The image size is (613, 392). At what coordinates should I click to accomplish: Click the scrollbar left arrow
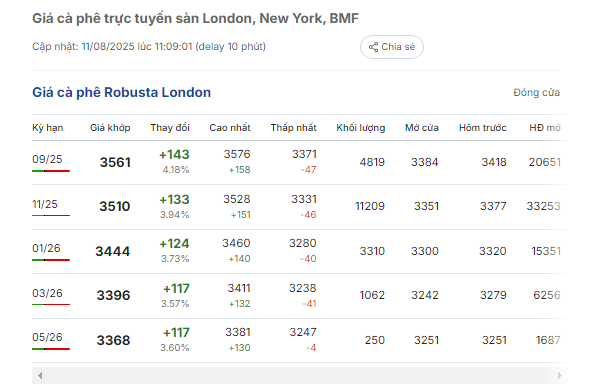40,376
